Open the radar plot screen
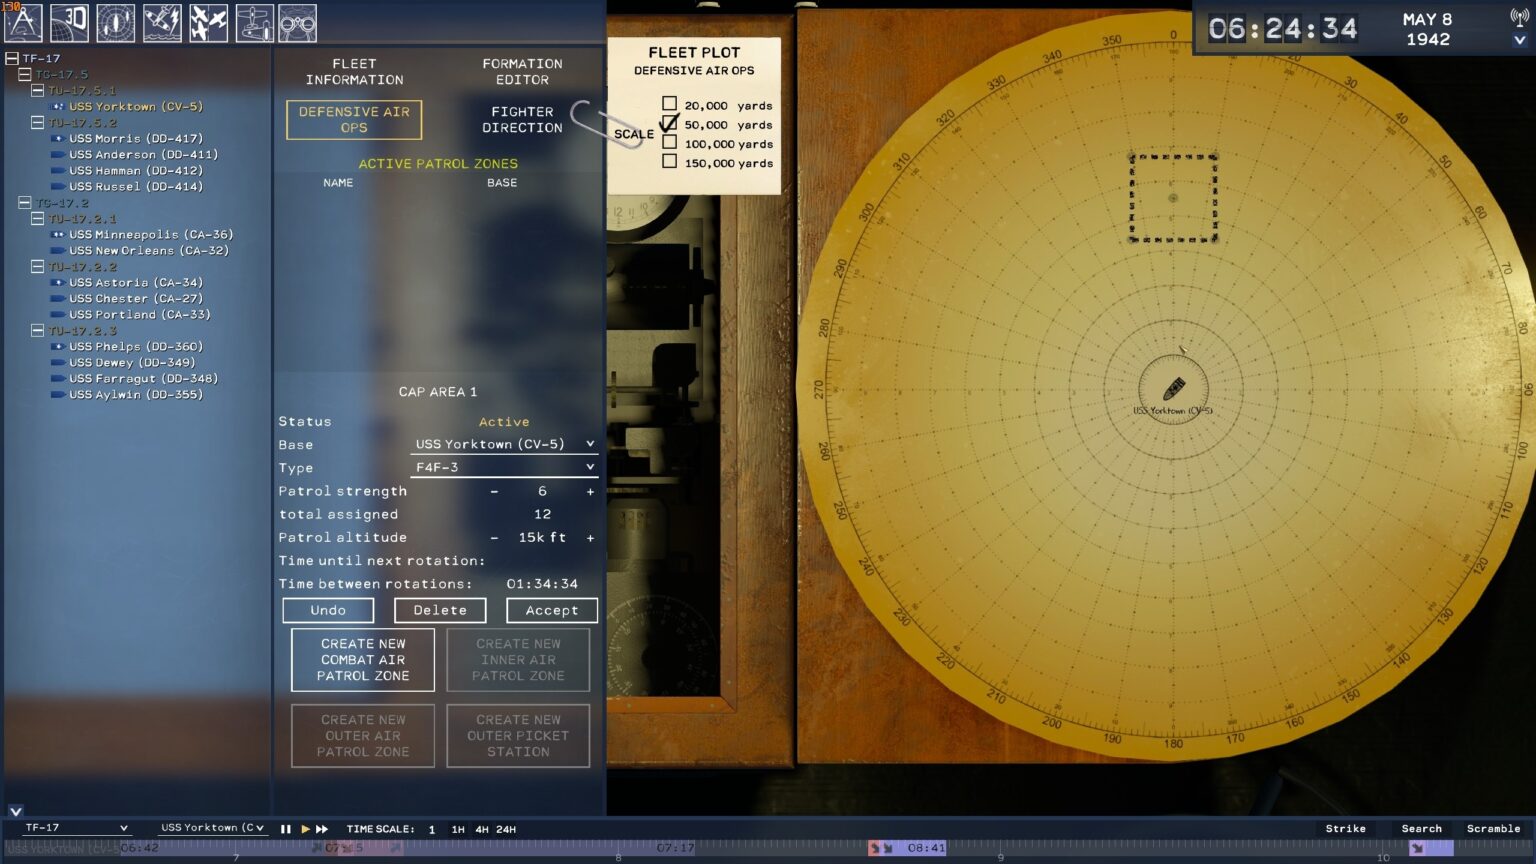Screen dimensions: 1536x864 point(116,22)
